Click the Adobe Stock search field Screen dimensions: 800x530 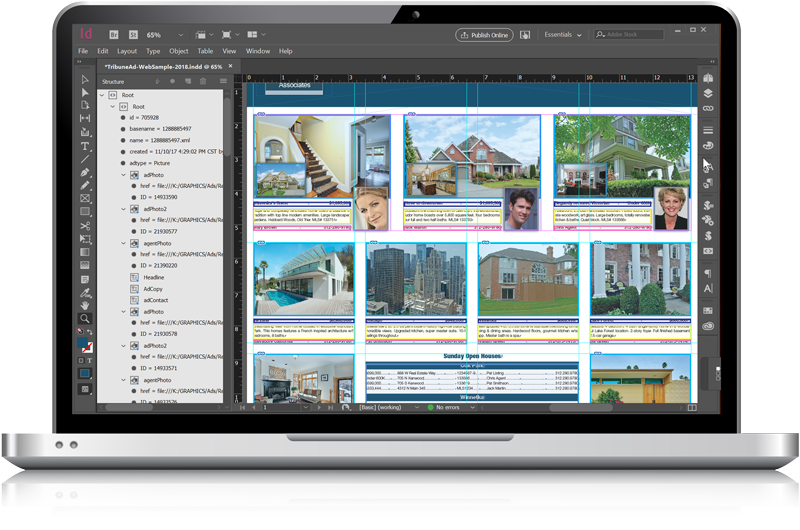pyautogui.click(x=630, y=35)
